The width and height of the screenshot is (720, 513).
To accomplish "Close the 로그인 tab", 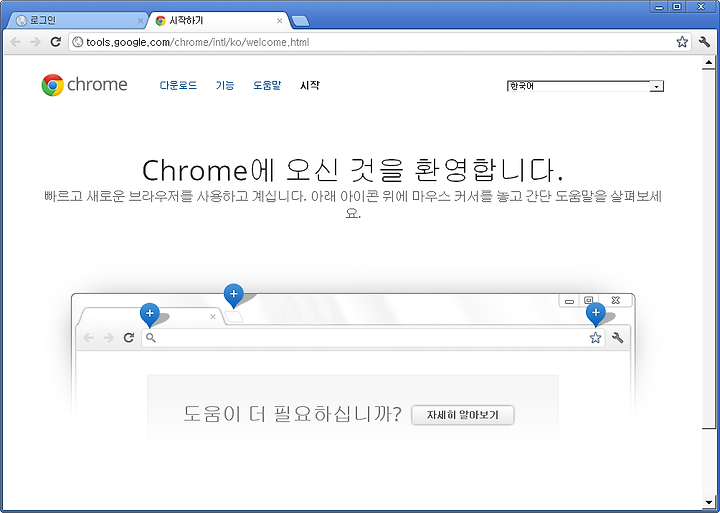I will 141,21.
